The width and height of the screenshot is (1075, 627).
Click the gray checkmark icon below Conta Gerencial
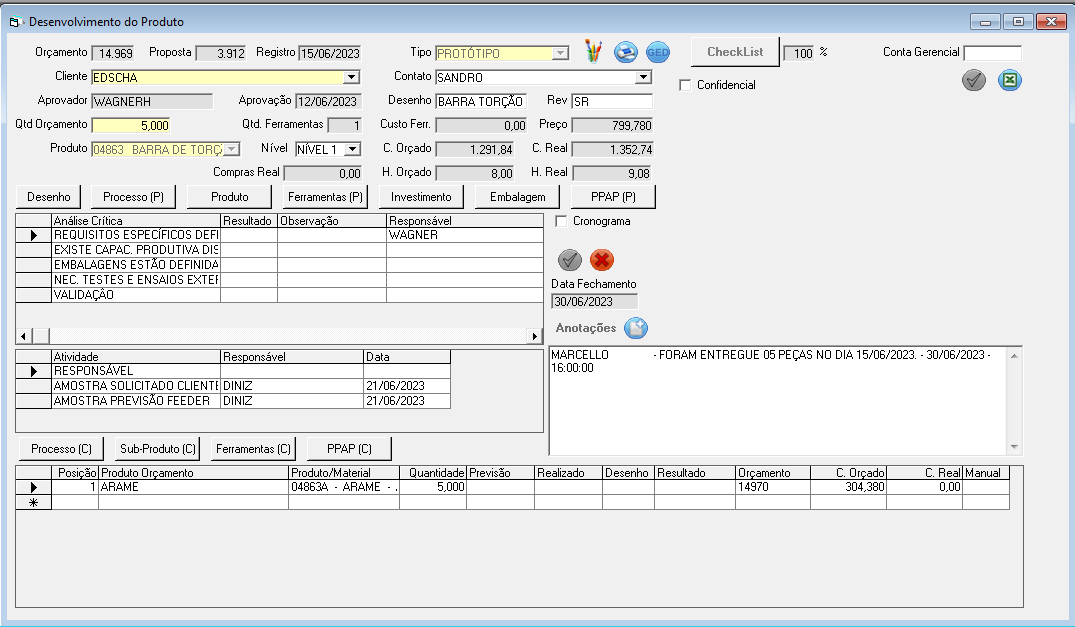click(x=974, y=80)
